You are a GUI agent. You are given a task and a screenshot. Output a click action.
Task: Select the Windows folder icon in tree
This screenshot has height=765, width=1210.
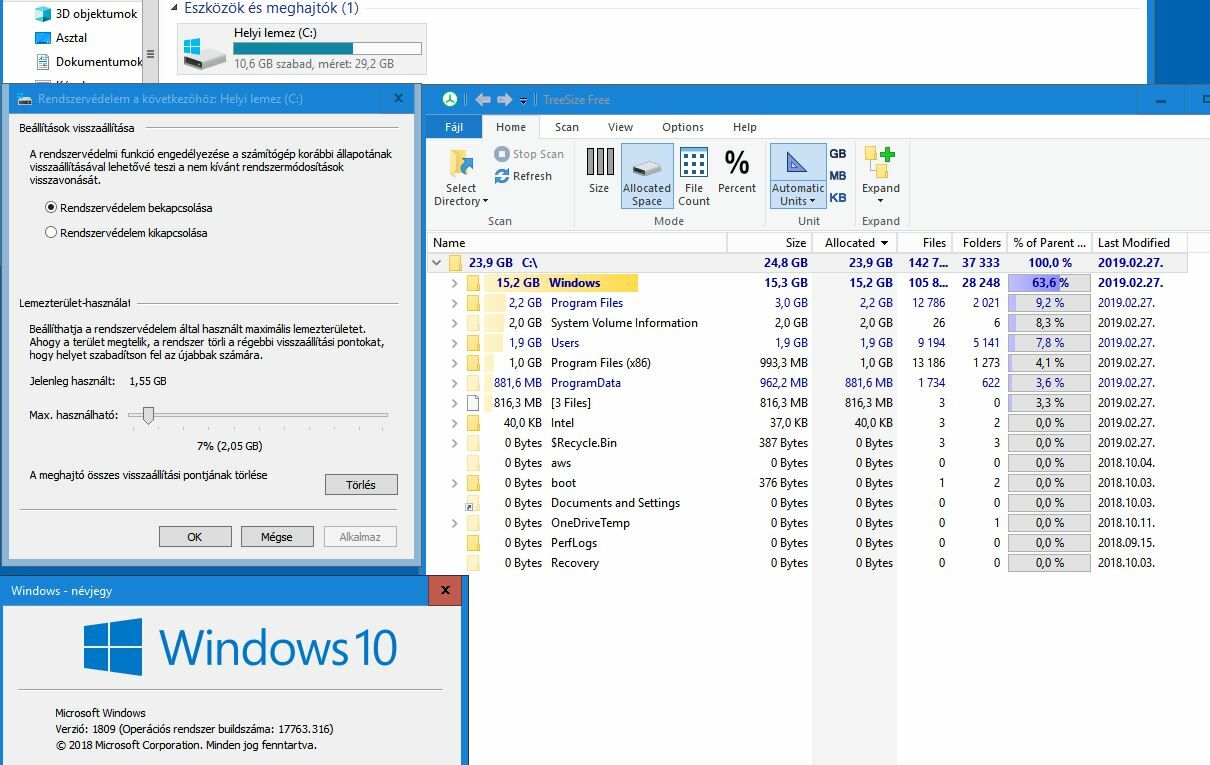pos(473,283)
